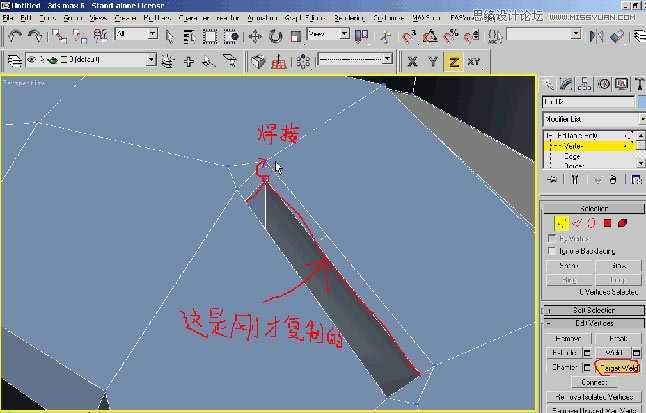
Task: Activate the Select and Scale tool
Action: tap(295, 37)
